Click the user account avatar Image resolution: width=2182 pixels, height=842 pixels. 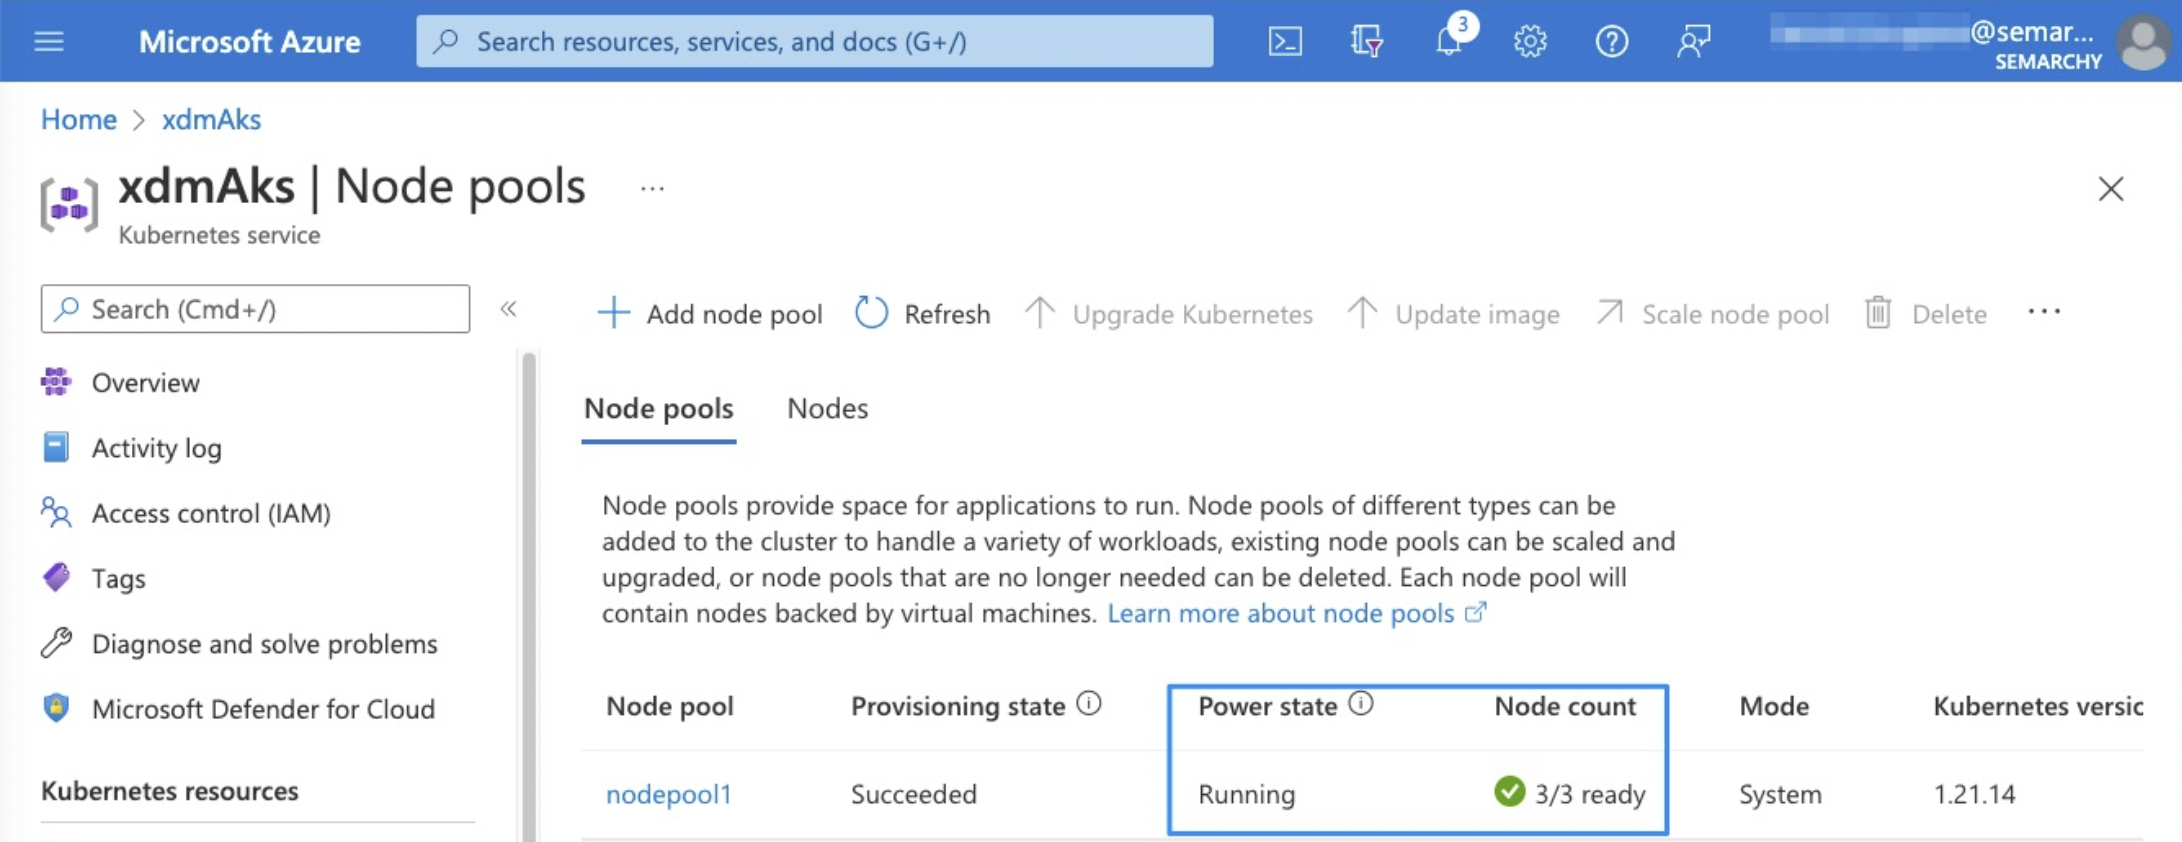pos(2143,42)
